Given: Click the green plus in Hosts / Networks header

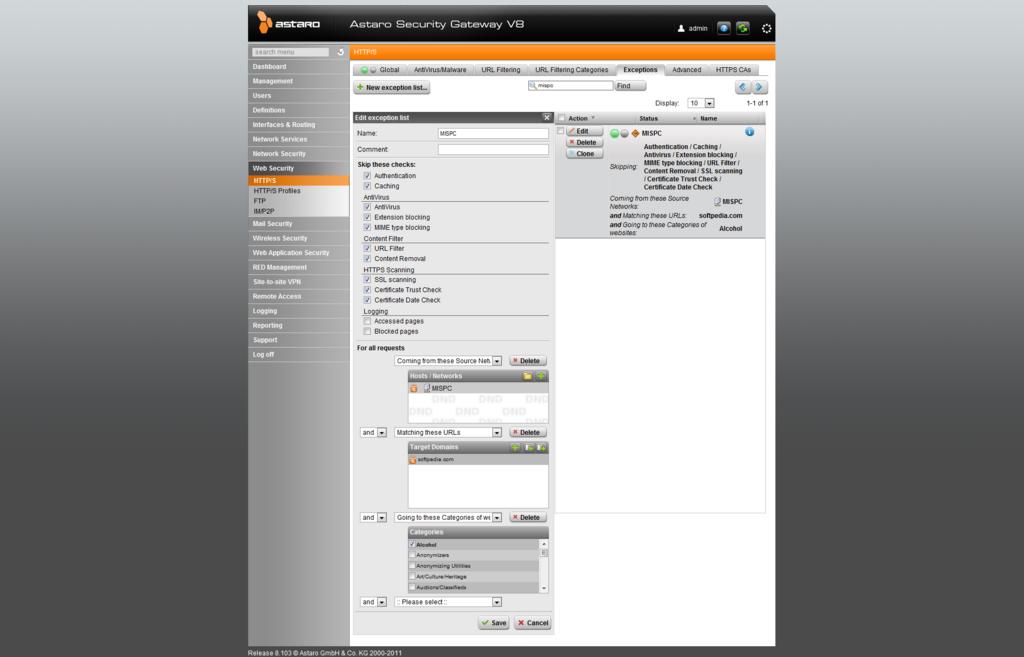Looking at the screenshot, I should 541,376.
